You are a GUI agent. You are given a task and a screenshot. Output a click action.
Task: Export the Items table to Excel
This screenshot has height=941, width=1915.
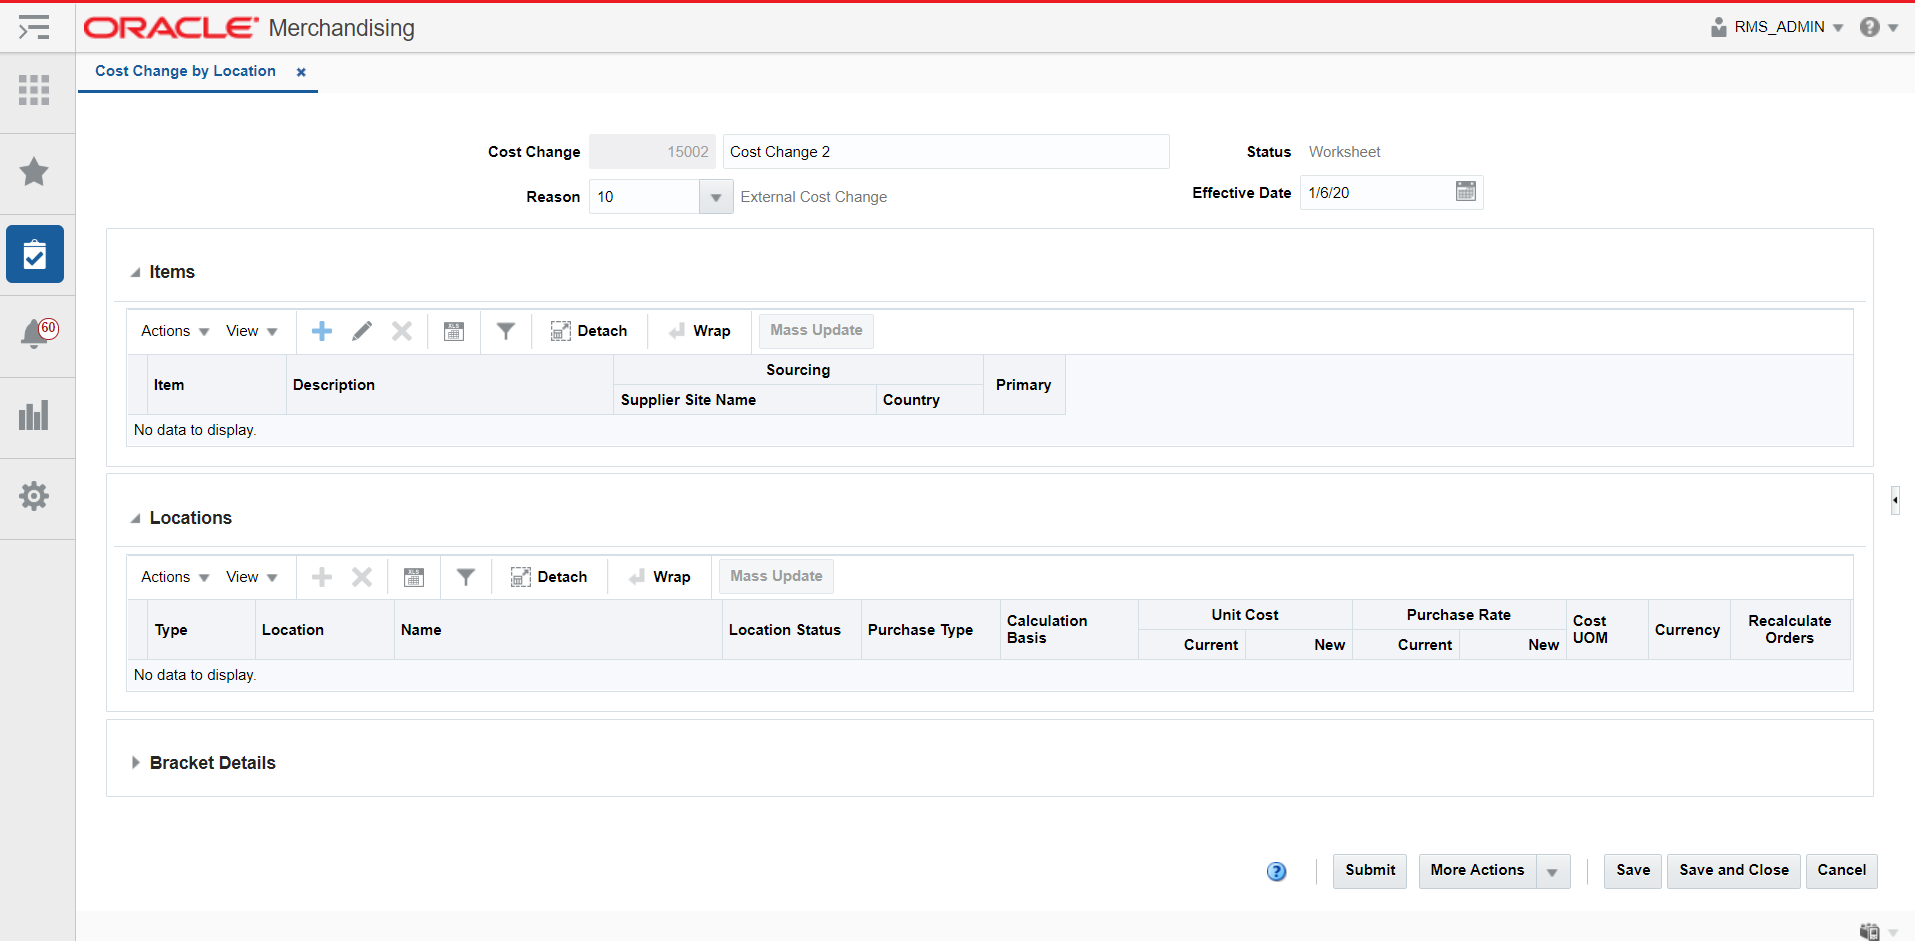[453, 330]
